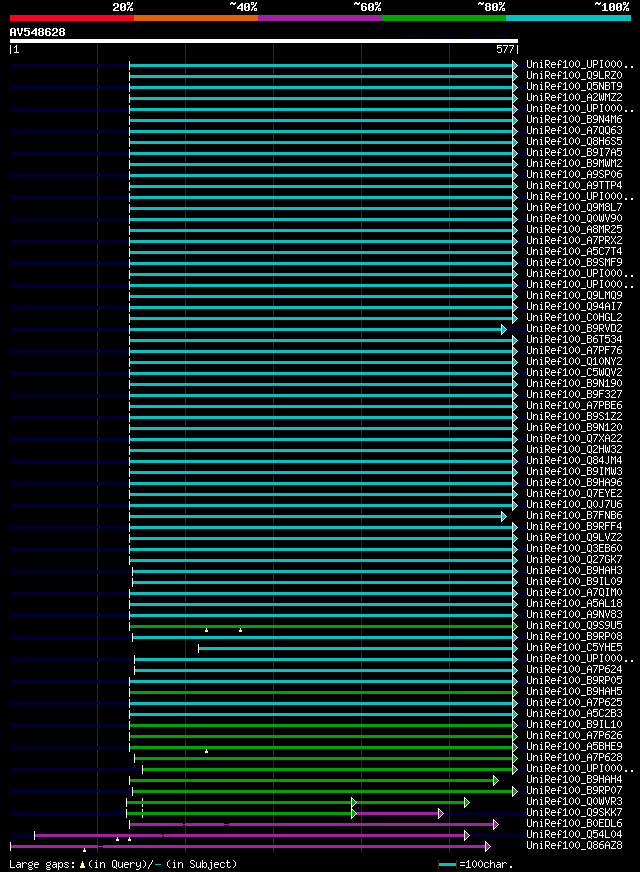The image size is (640, 872).
Task: Select the UniRef100_A5C7T4 label
Action: [x=574, y=252]
